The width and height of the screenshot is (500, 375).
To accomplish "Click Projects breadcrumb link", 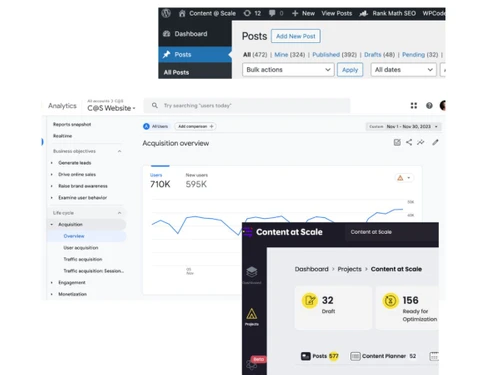I will [x=349, y=269].
